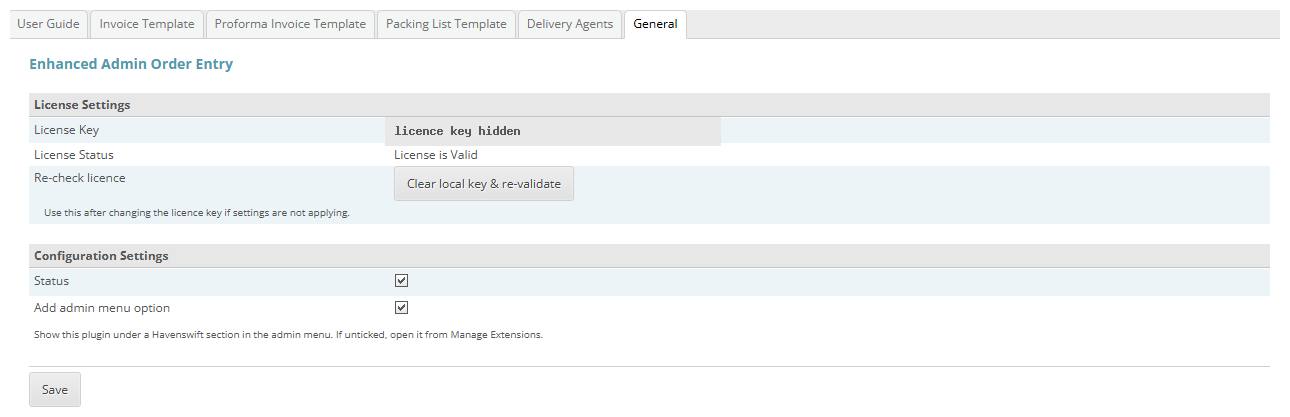Open the Delivery Agents tab
1290x417 pixels.
[x=570, y=24]
